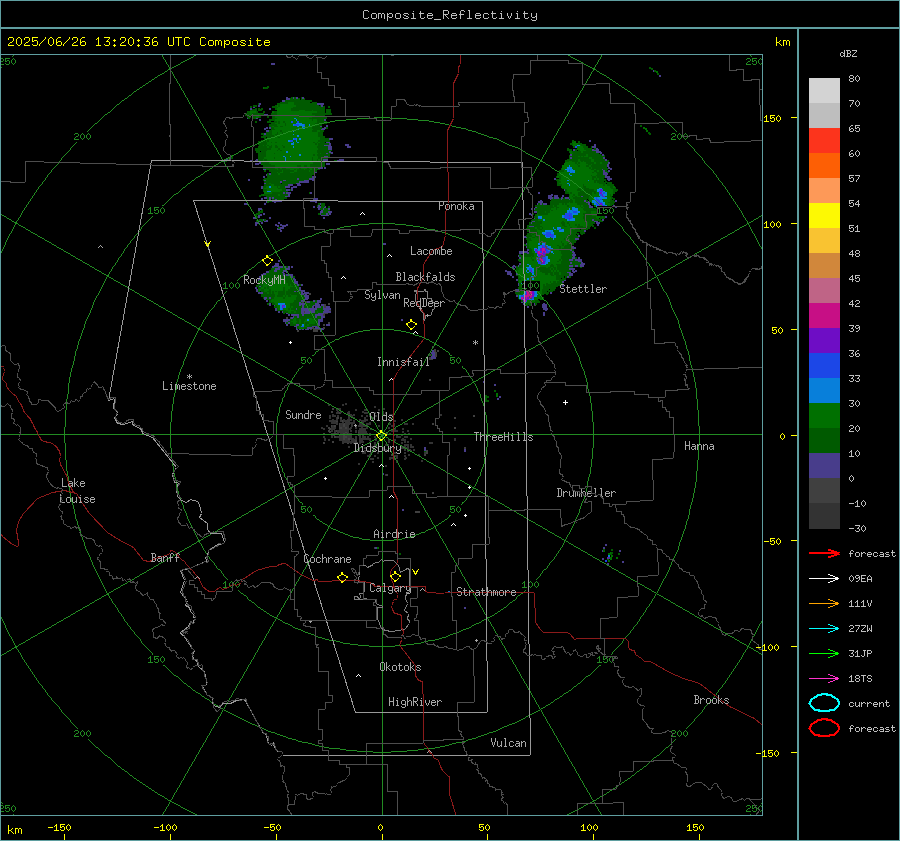Click the Strathmore town label
This screenshot has width=900, height=841.
(486, 592)
